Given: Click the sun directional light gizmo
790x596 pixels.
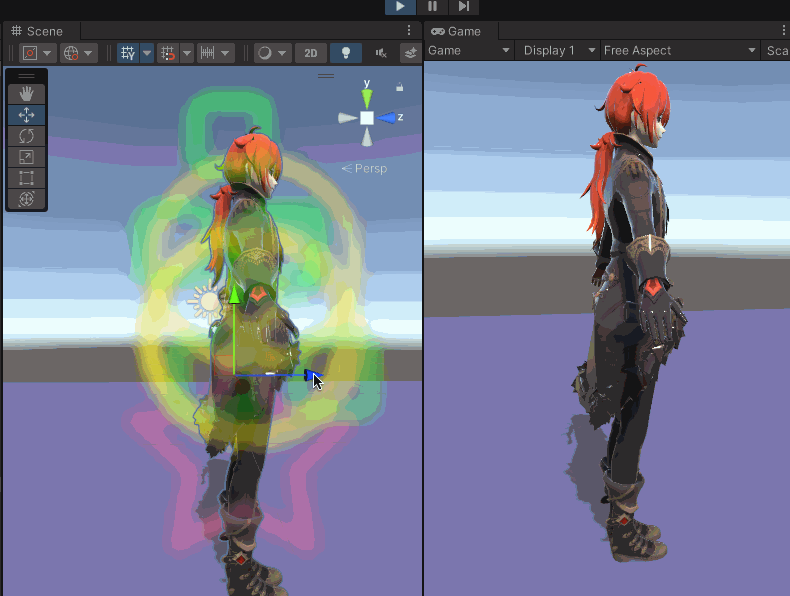Looking at the screenshot, I should (x=208, y=300).
